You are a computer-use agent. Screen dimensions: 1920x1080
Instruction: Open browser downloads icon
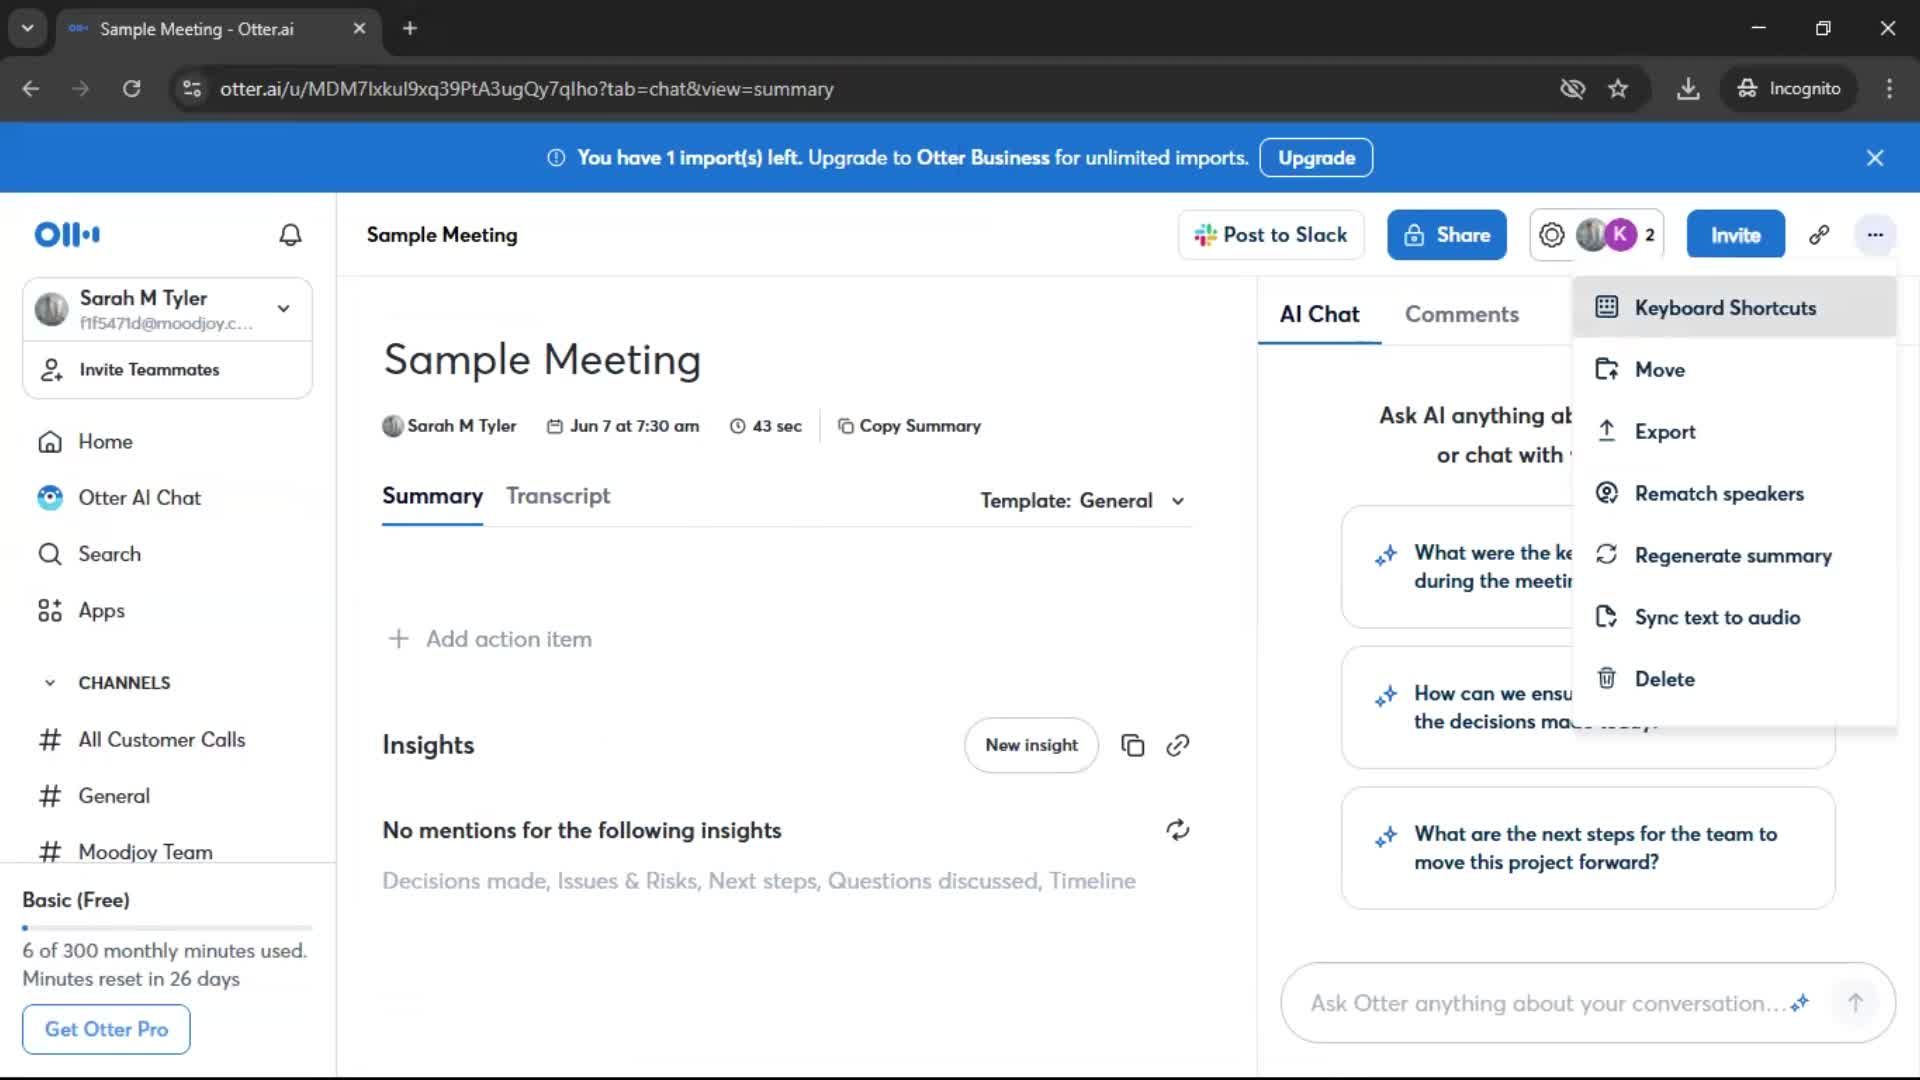point(1688,89)
